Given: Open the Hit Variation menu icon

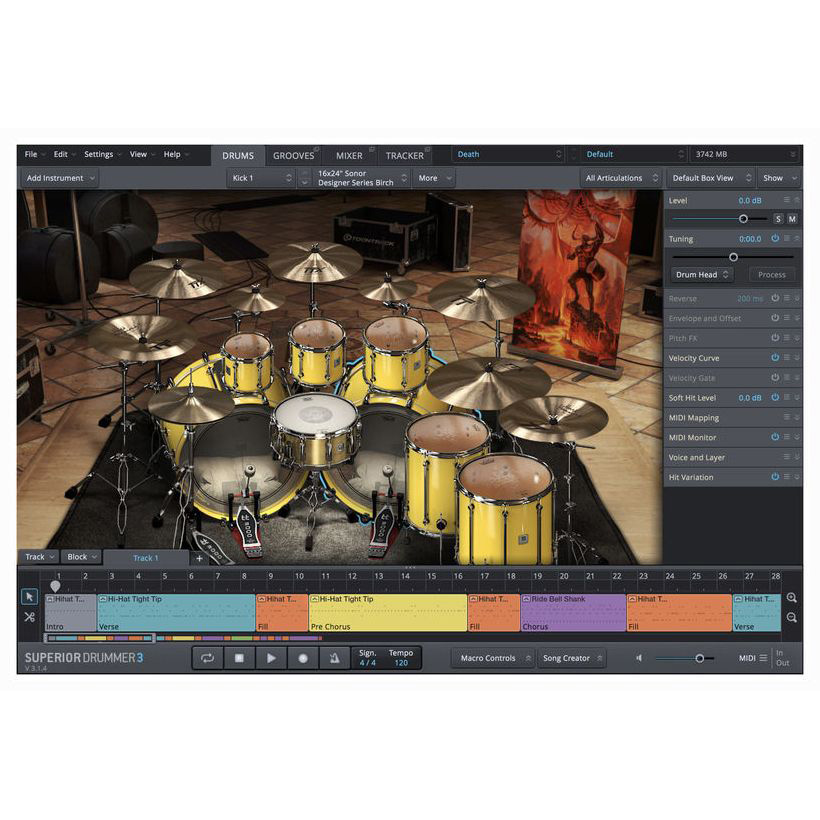Looking at the screenshot, I should pyautogui.click(x=787, y=476).
